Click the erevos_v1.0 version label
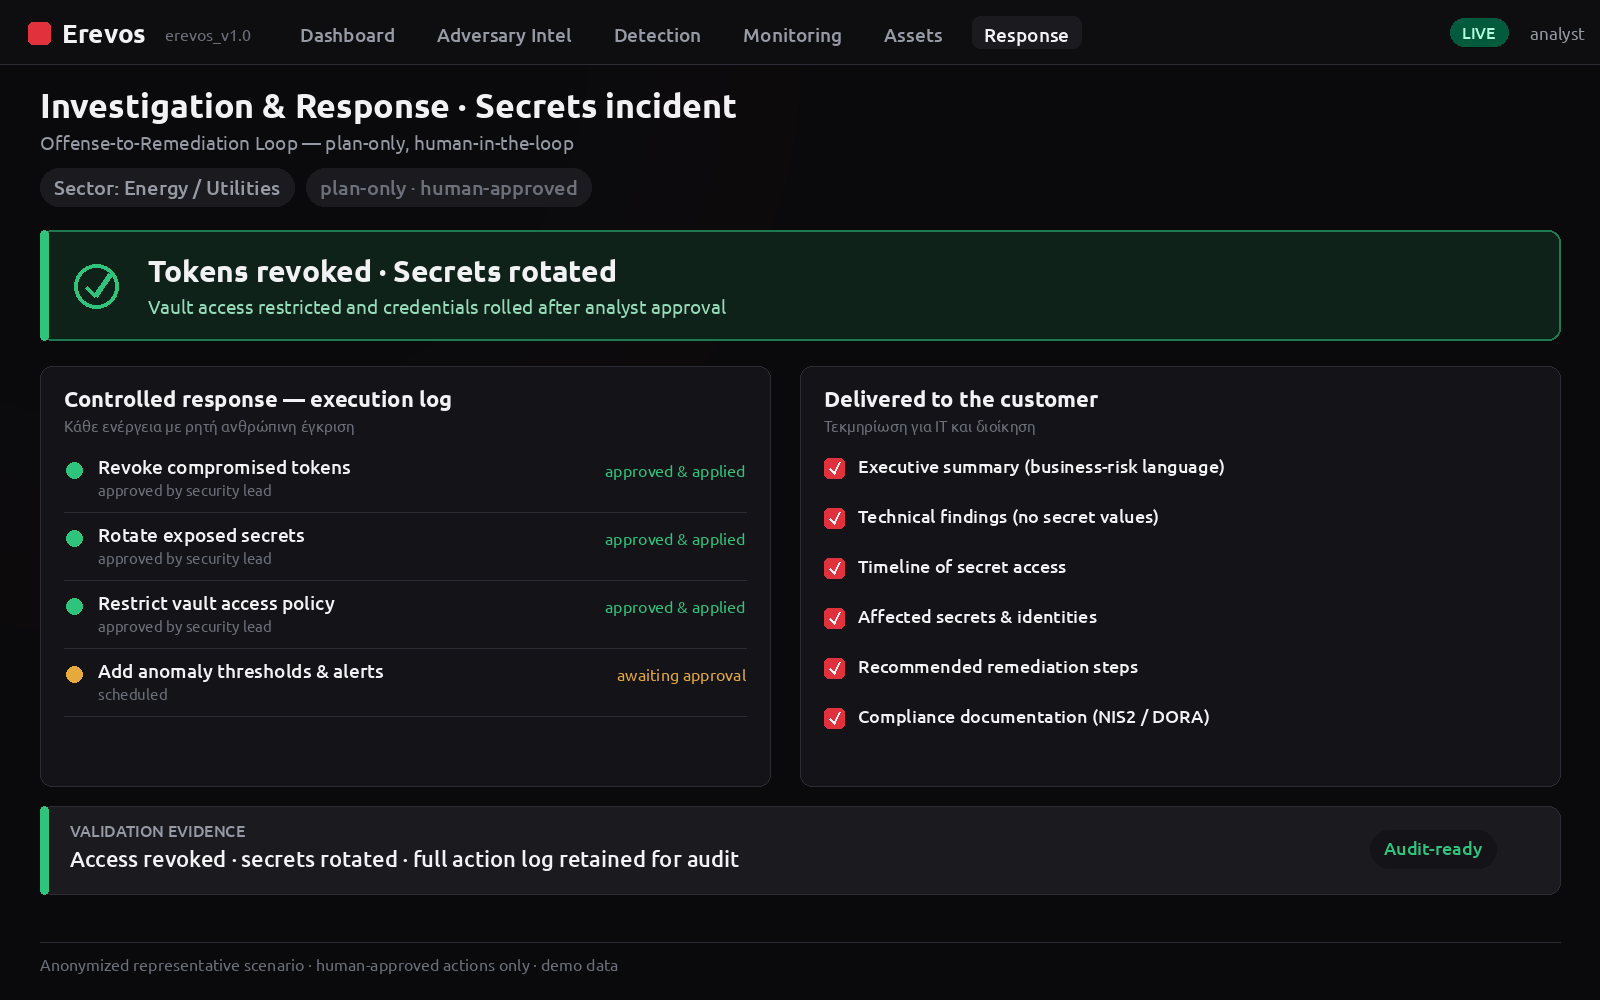This screenshot has height=1000, width=1600. tap(208, 36)
